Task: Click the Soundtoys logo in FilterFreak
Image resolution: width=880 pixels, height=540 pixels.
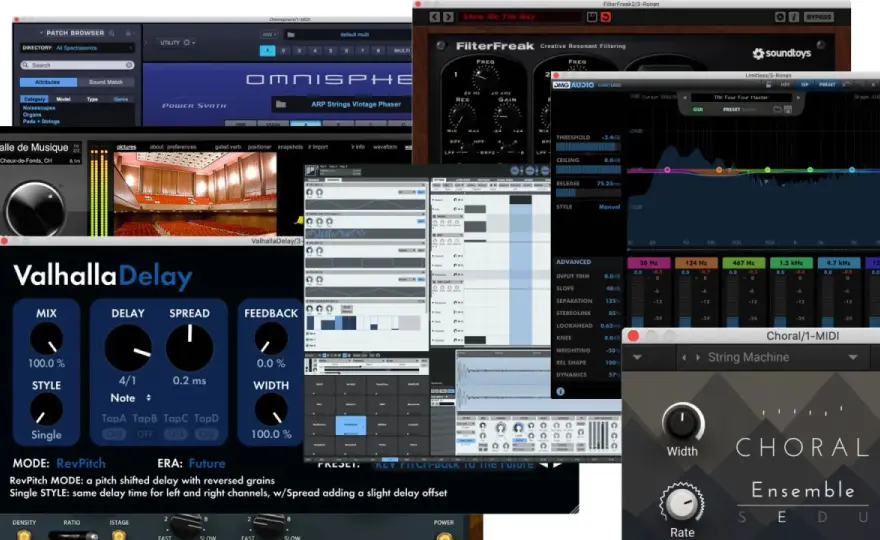Action: [781, 53]
